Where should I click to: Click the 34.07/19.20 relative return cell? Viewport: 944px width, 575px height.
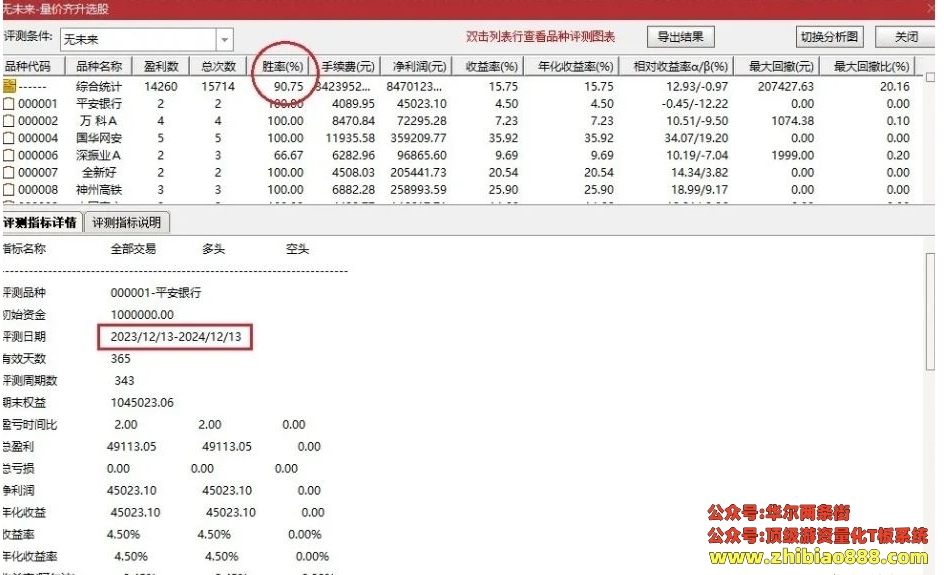coord(696,138)
